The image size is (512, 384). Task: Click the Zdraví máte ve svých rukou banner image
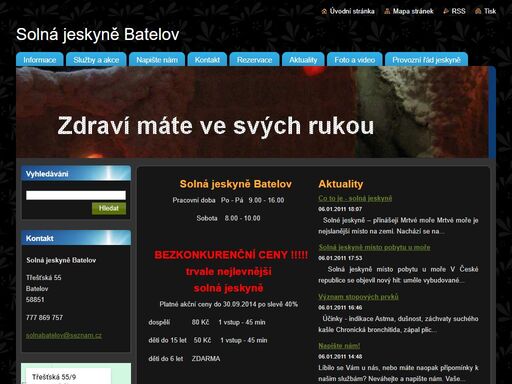click(x=252, y=112)
